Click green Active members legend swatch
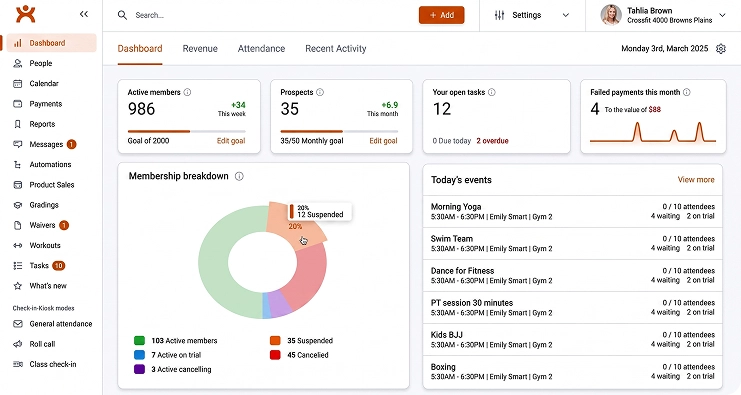Viewport: 741px width, 395px height. coord(139,341)
